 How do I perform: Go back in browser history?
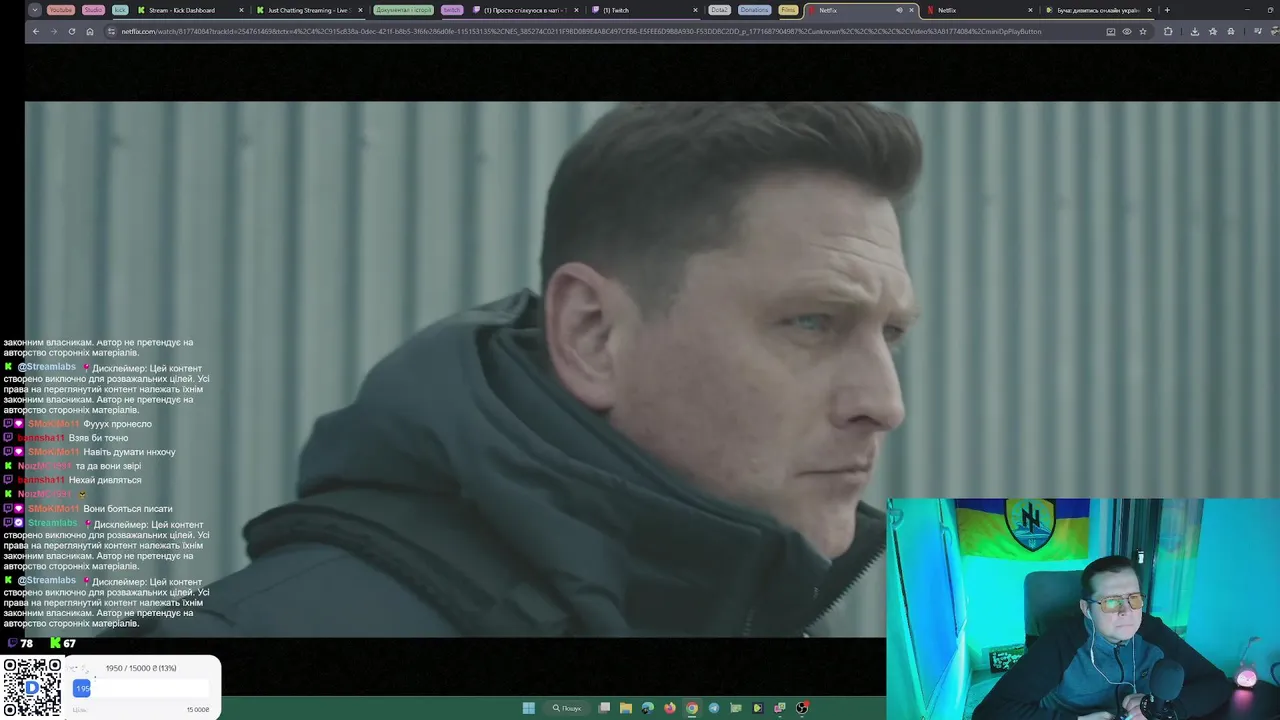36,31
